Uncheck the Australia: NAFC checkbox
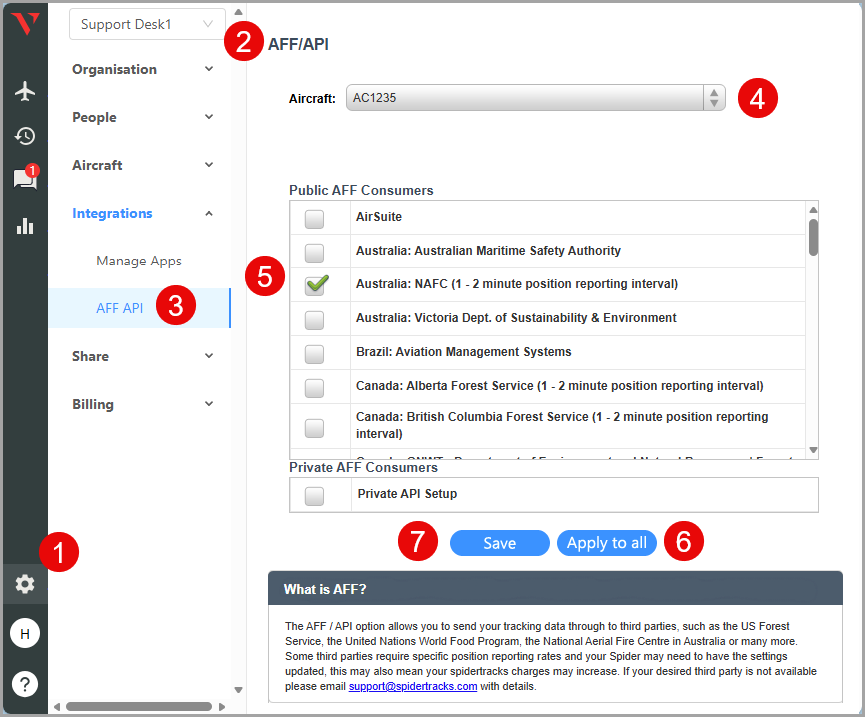Screen dimensions: 865x717 tap(316, 285)
